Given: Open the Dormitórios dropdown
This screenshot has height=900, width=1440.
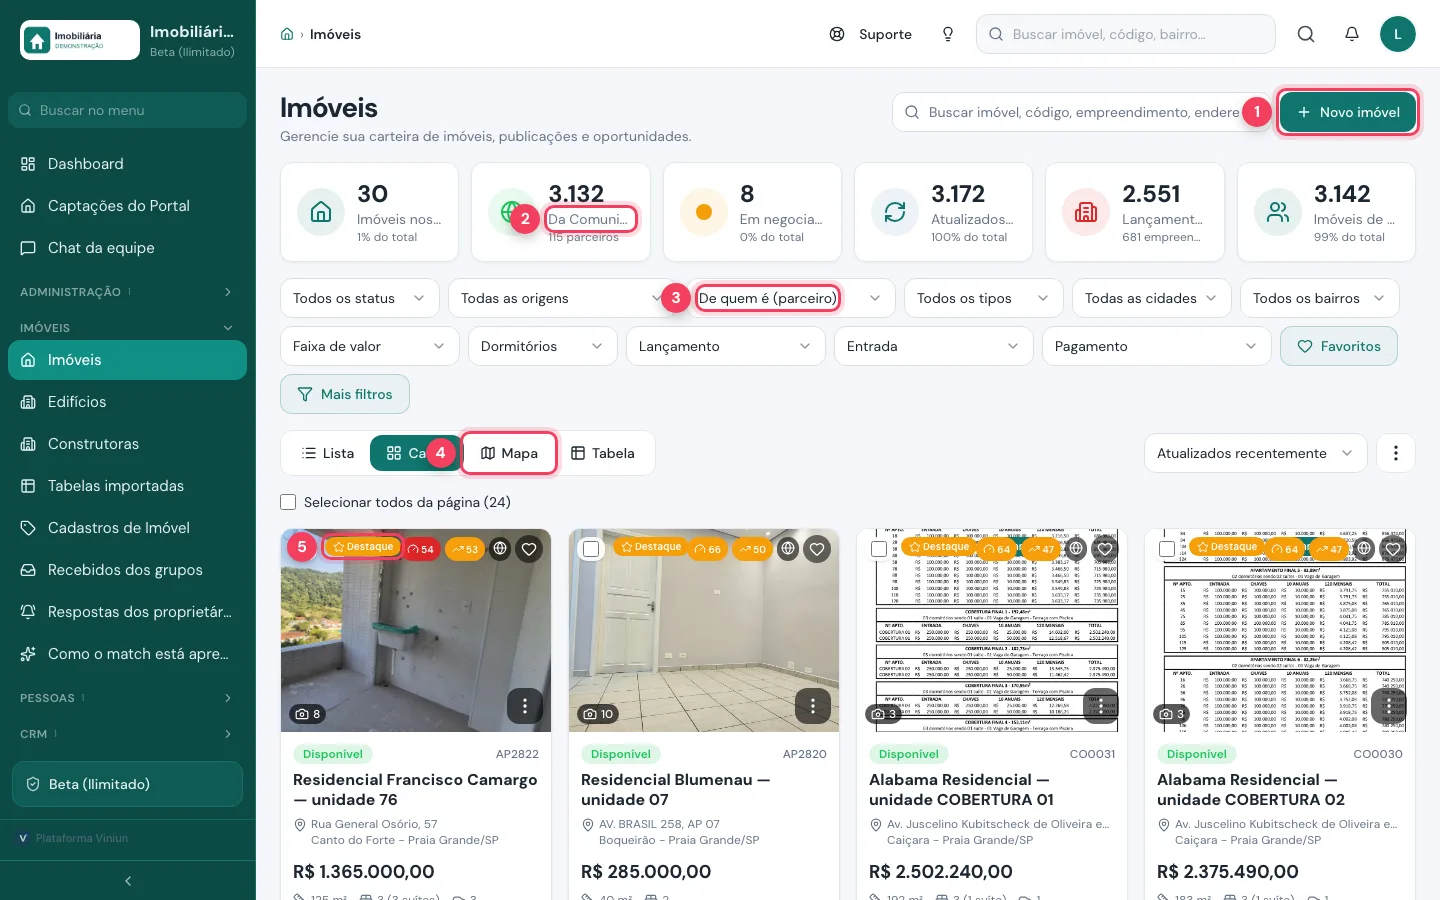Looking at the screenshot, I should (542, 346).
